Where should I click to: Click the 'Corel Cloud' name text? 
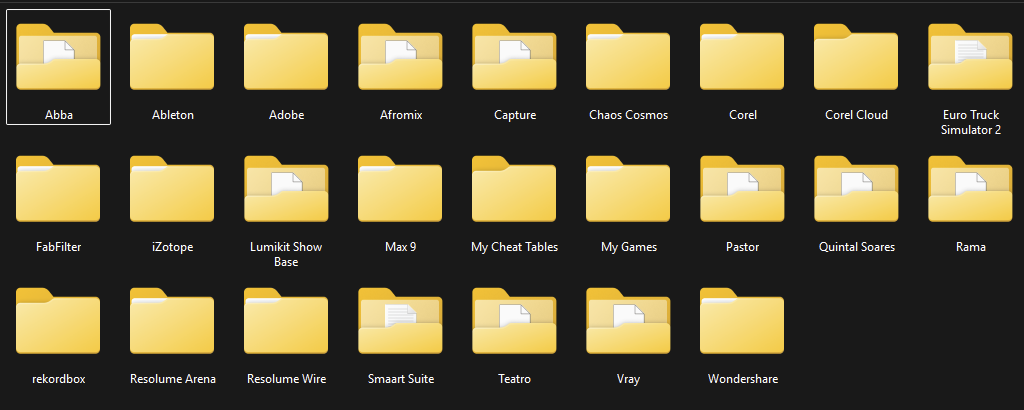tap(856, 115)
